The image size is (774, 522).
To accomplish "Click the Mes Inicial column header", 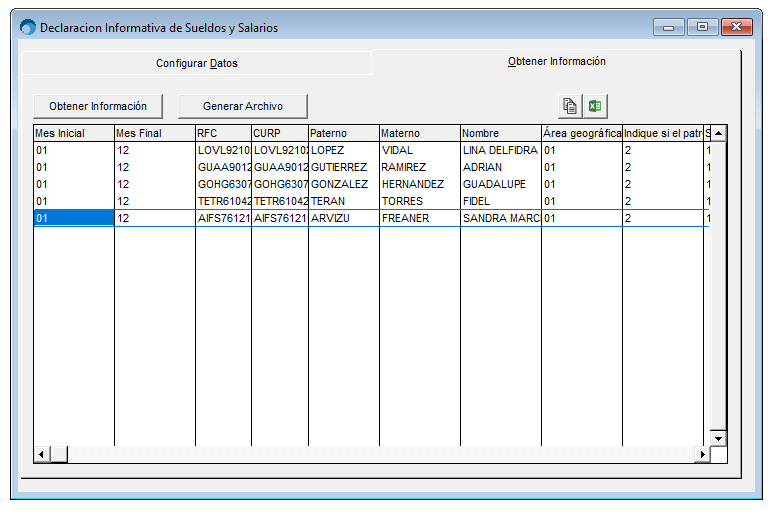I will [x=73, y=133].
